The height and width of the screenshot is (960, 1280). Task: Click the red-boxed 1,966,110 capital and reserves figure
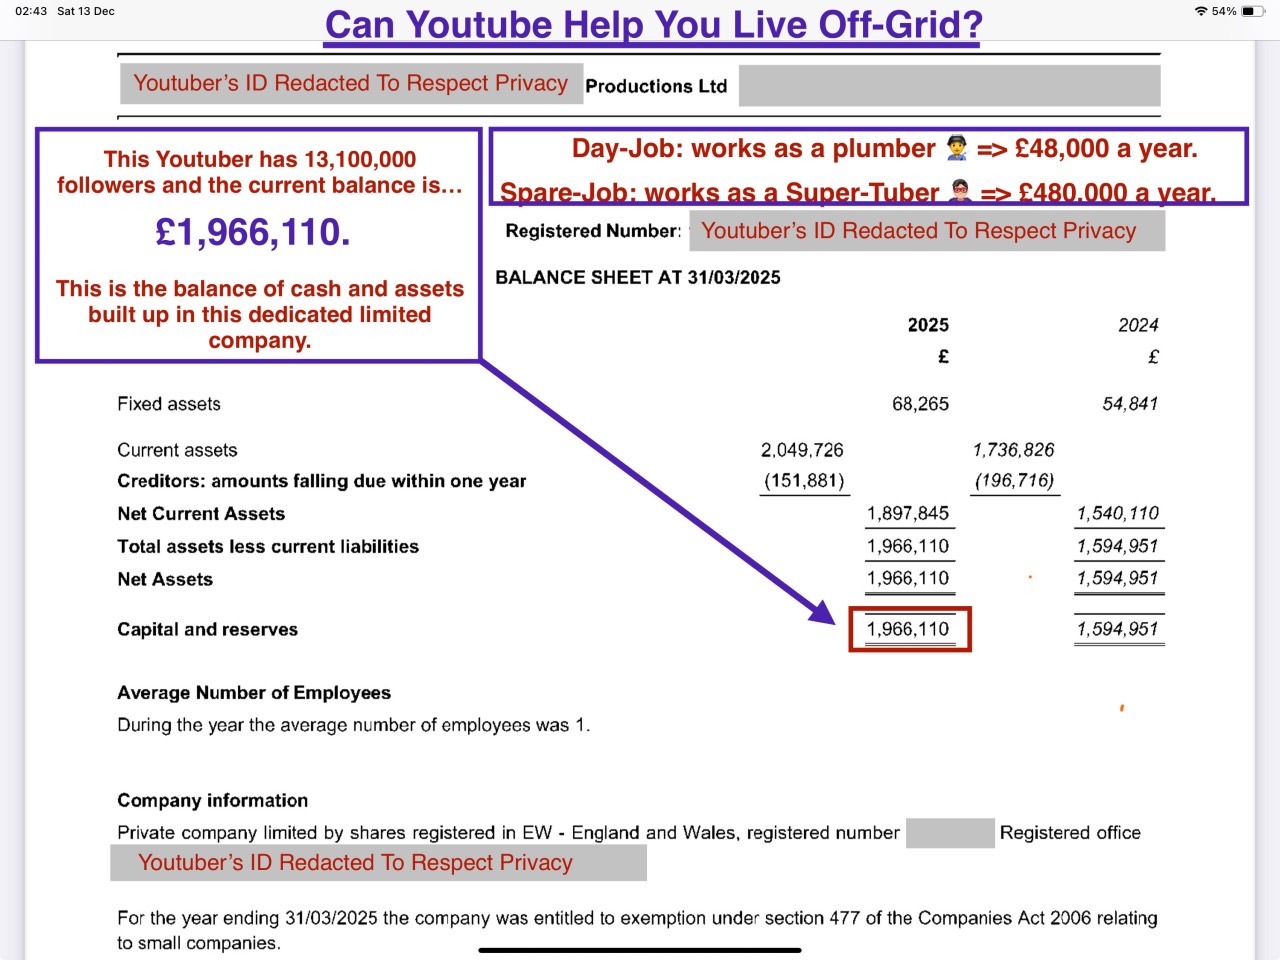(x=908, y=629)
